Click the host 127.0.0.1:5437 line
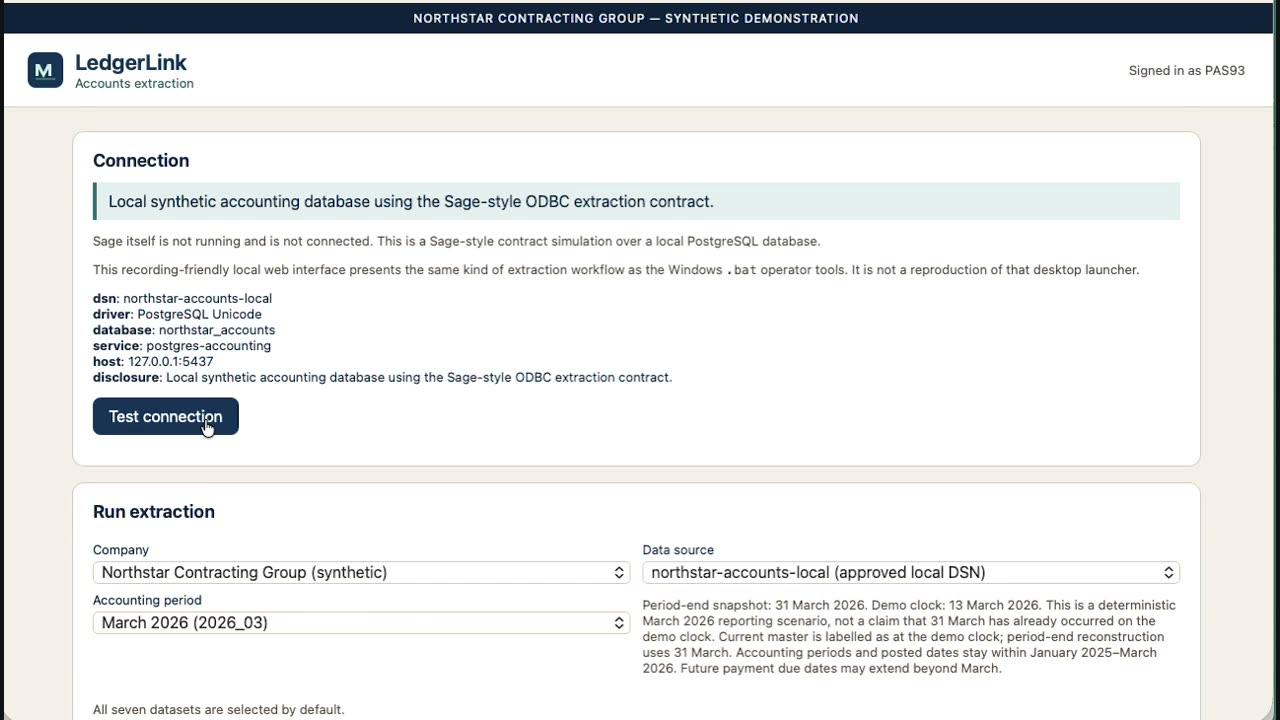Image resolution: width=1280 pixels, height=720 pixels. coord(153,362)
